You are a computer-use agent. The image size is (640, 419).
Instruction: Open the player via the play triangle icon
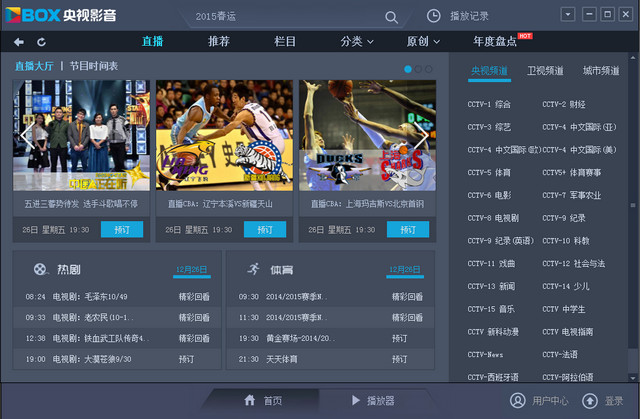(x=356, y=400)
